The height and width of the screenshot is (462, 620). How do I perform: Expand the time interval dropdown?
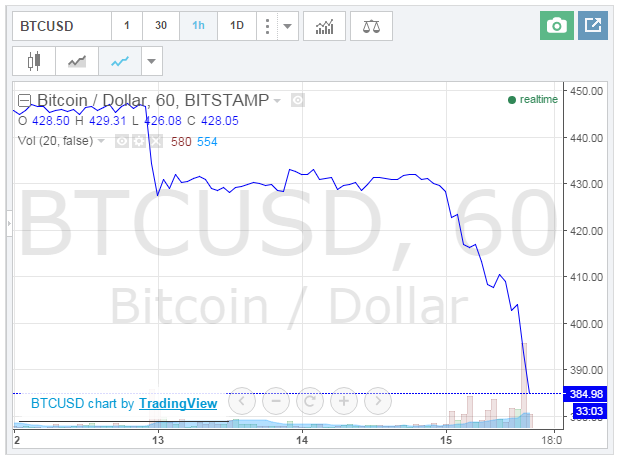pos(288,26)
